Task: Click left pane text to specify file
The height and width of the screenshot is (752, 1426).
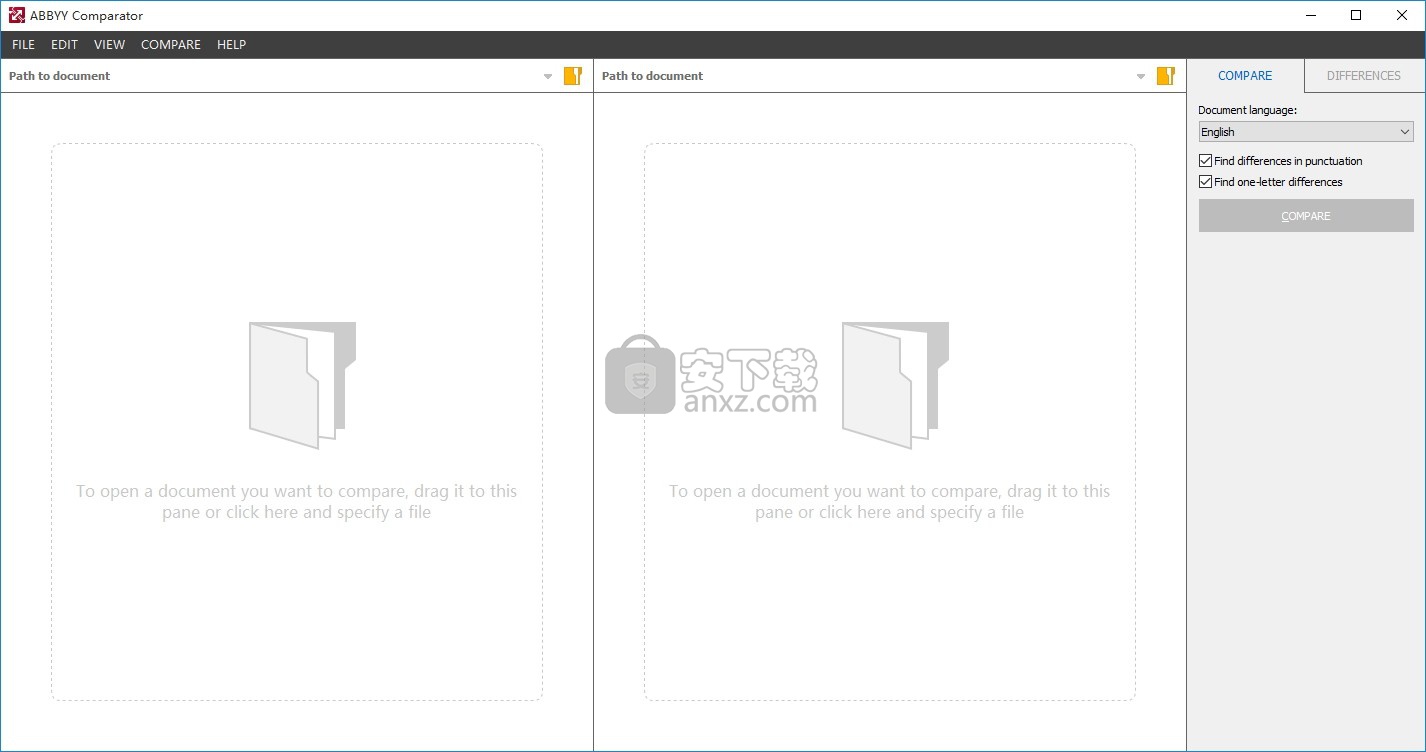Action: tap(297, 502)
